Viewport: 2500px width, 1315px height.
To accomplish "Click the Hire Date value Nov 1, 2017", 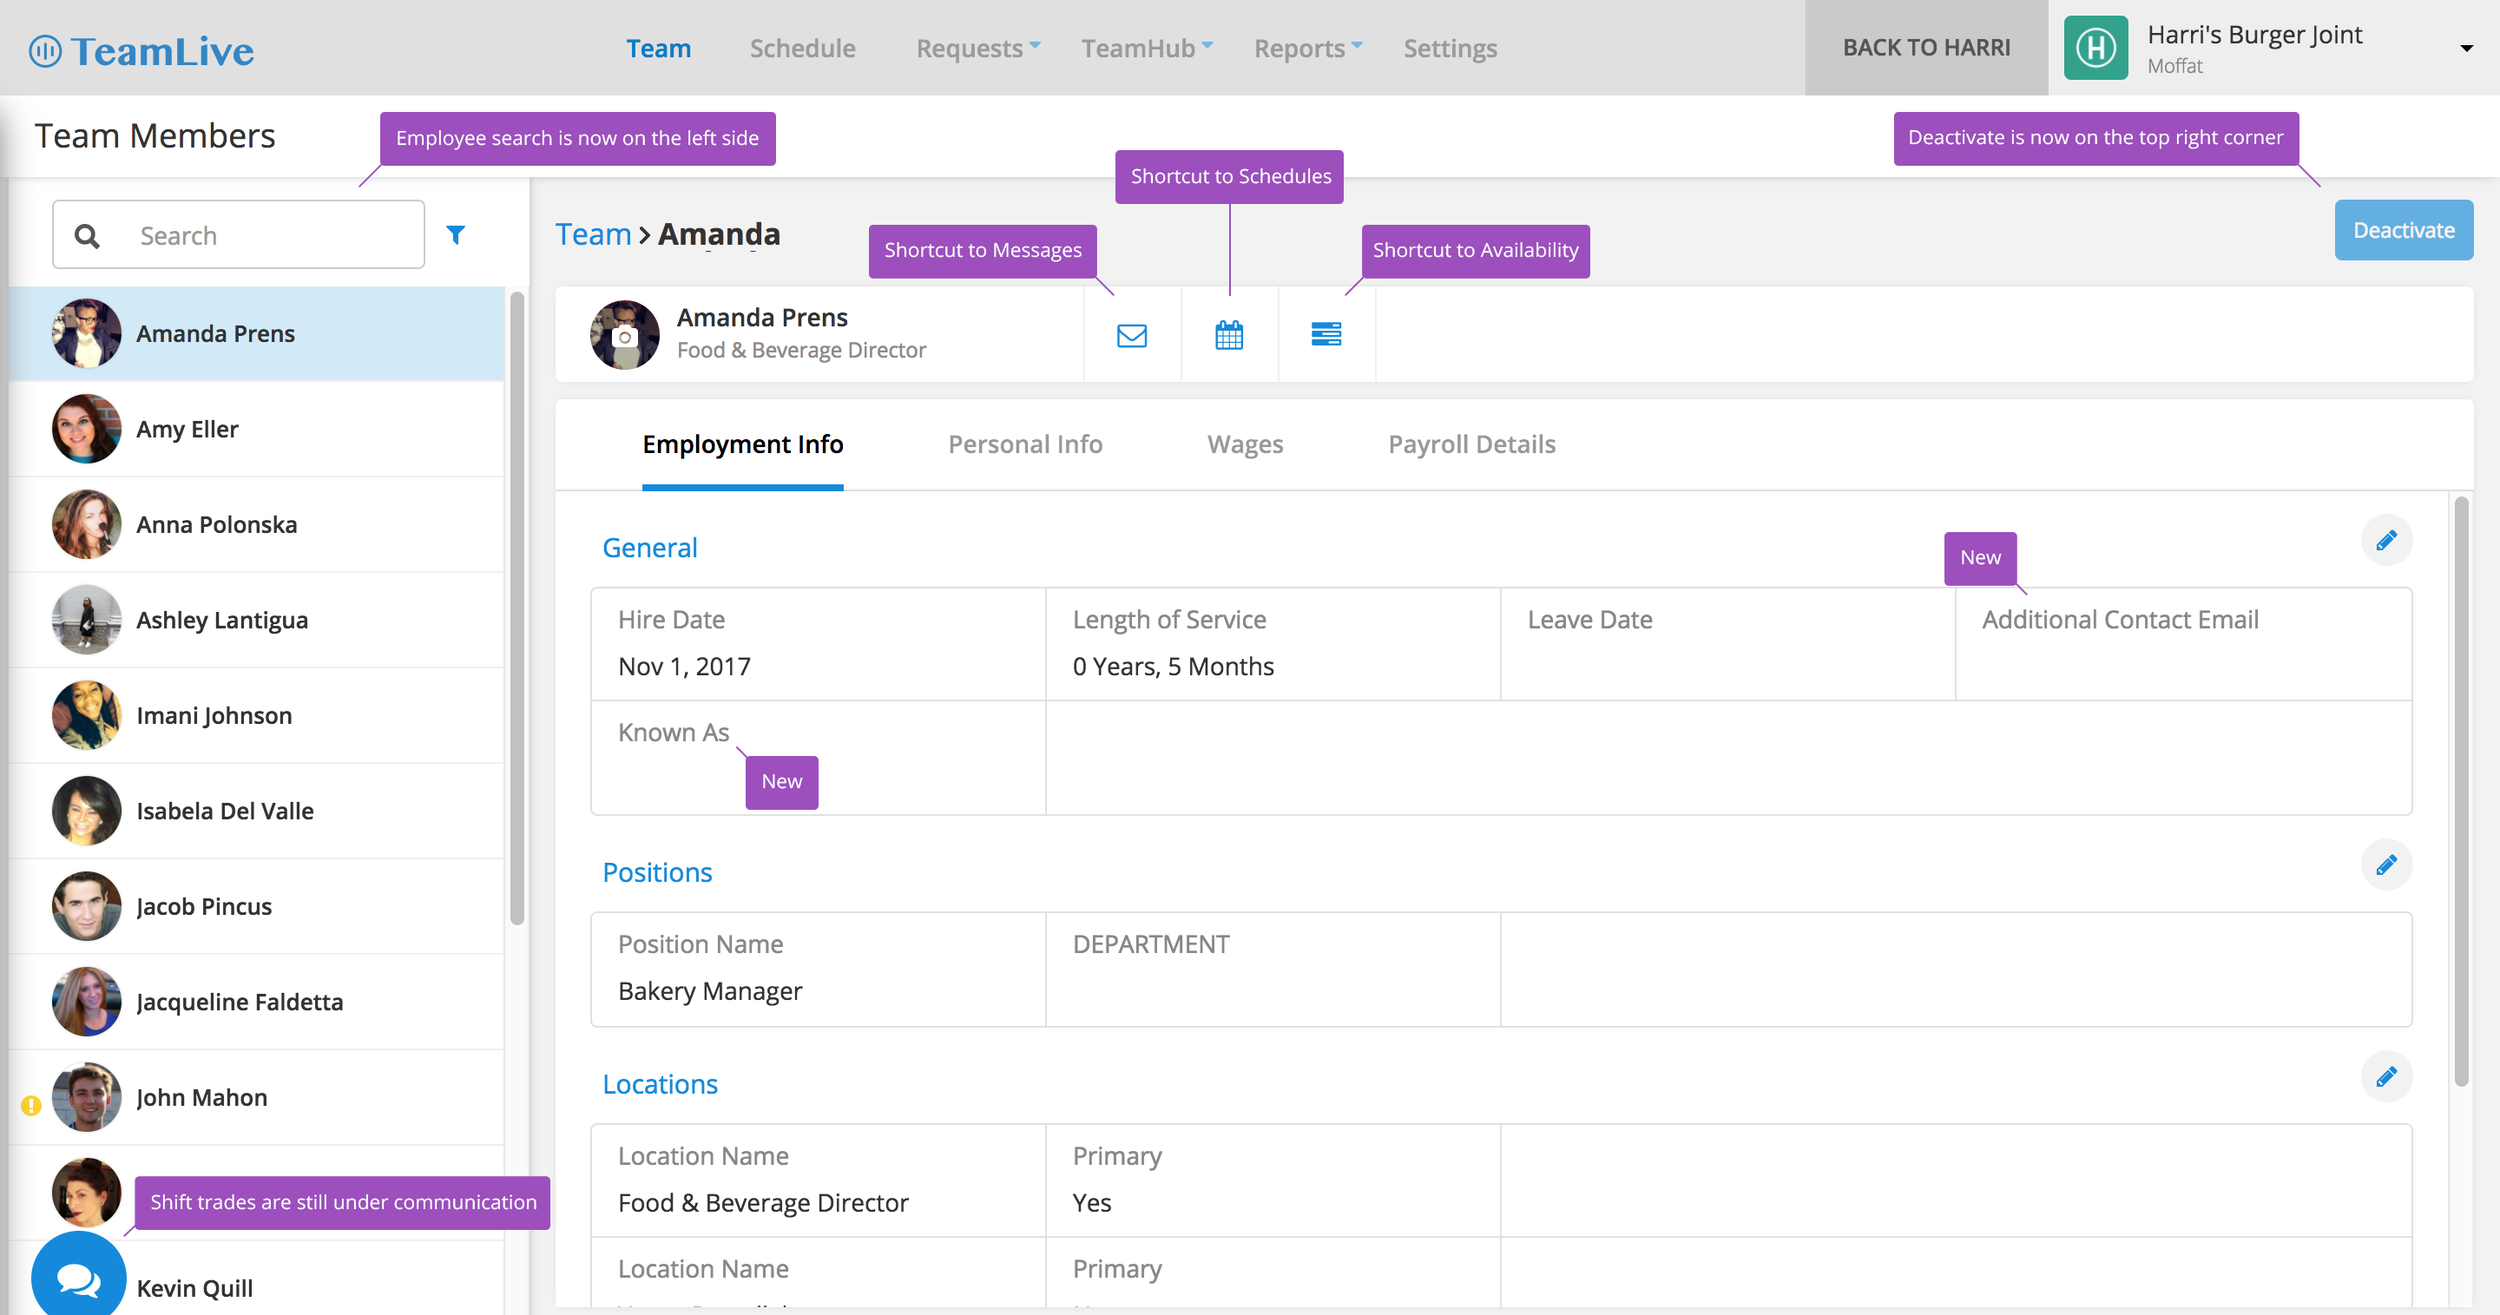I will point(684,666).
